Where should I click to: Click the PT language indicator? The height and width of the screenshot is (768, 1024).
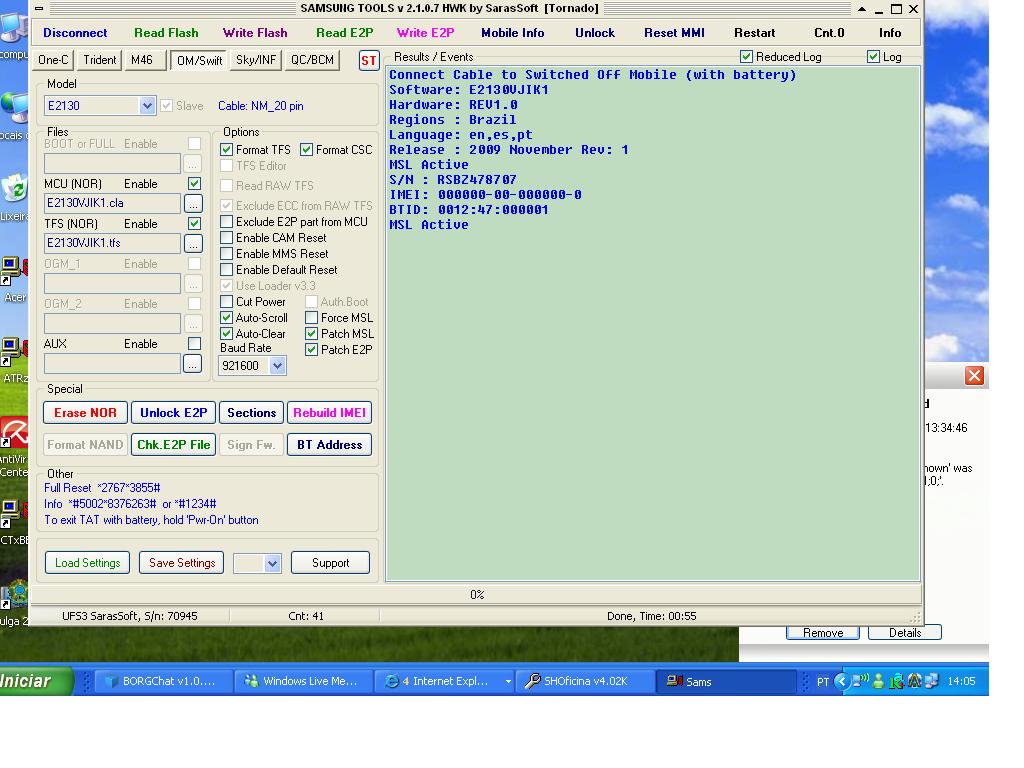(823, 682)
